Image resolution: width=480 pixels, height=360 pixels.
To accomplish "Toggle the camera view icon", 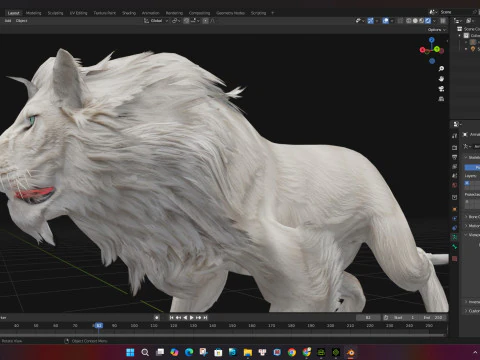I will pyautogui.click(x=441, y=89).
